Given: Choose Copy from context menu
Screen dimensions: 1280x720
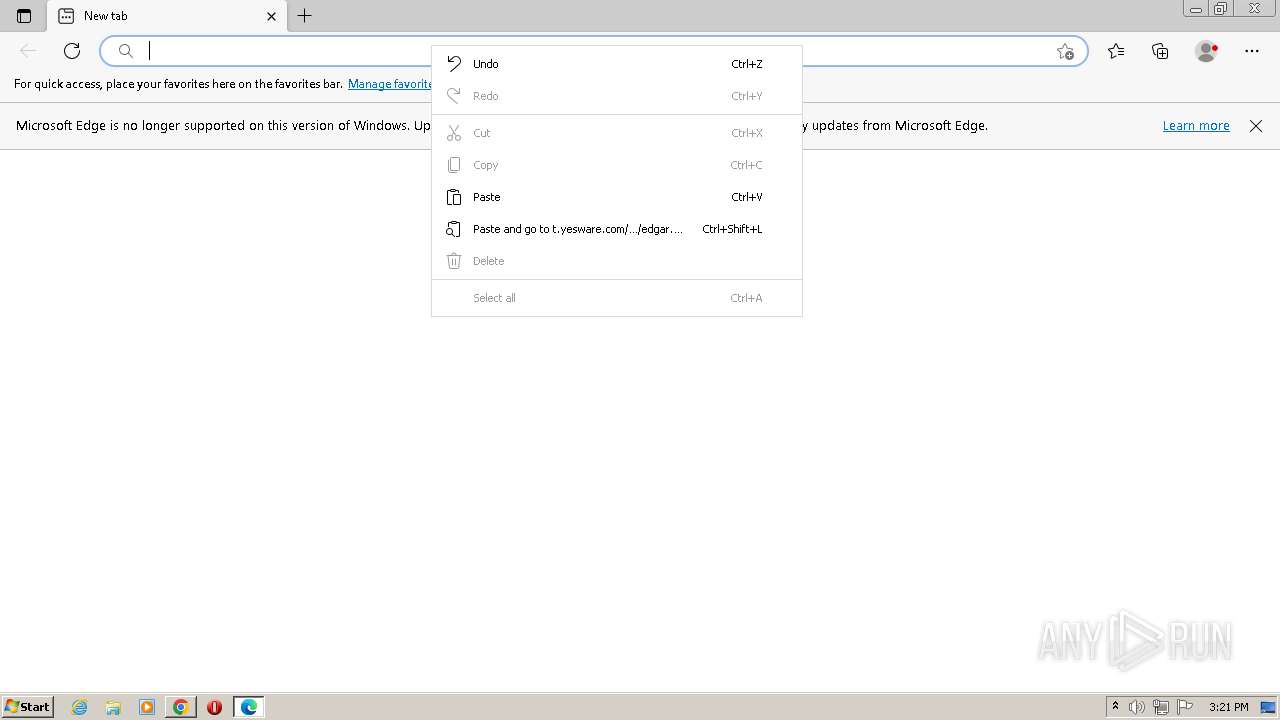Looking at the screenshot, I should click(x=616, y=165).
